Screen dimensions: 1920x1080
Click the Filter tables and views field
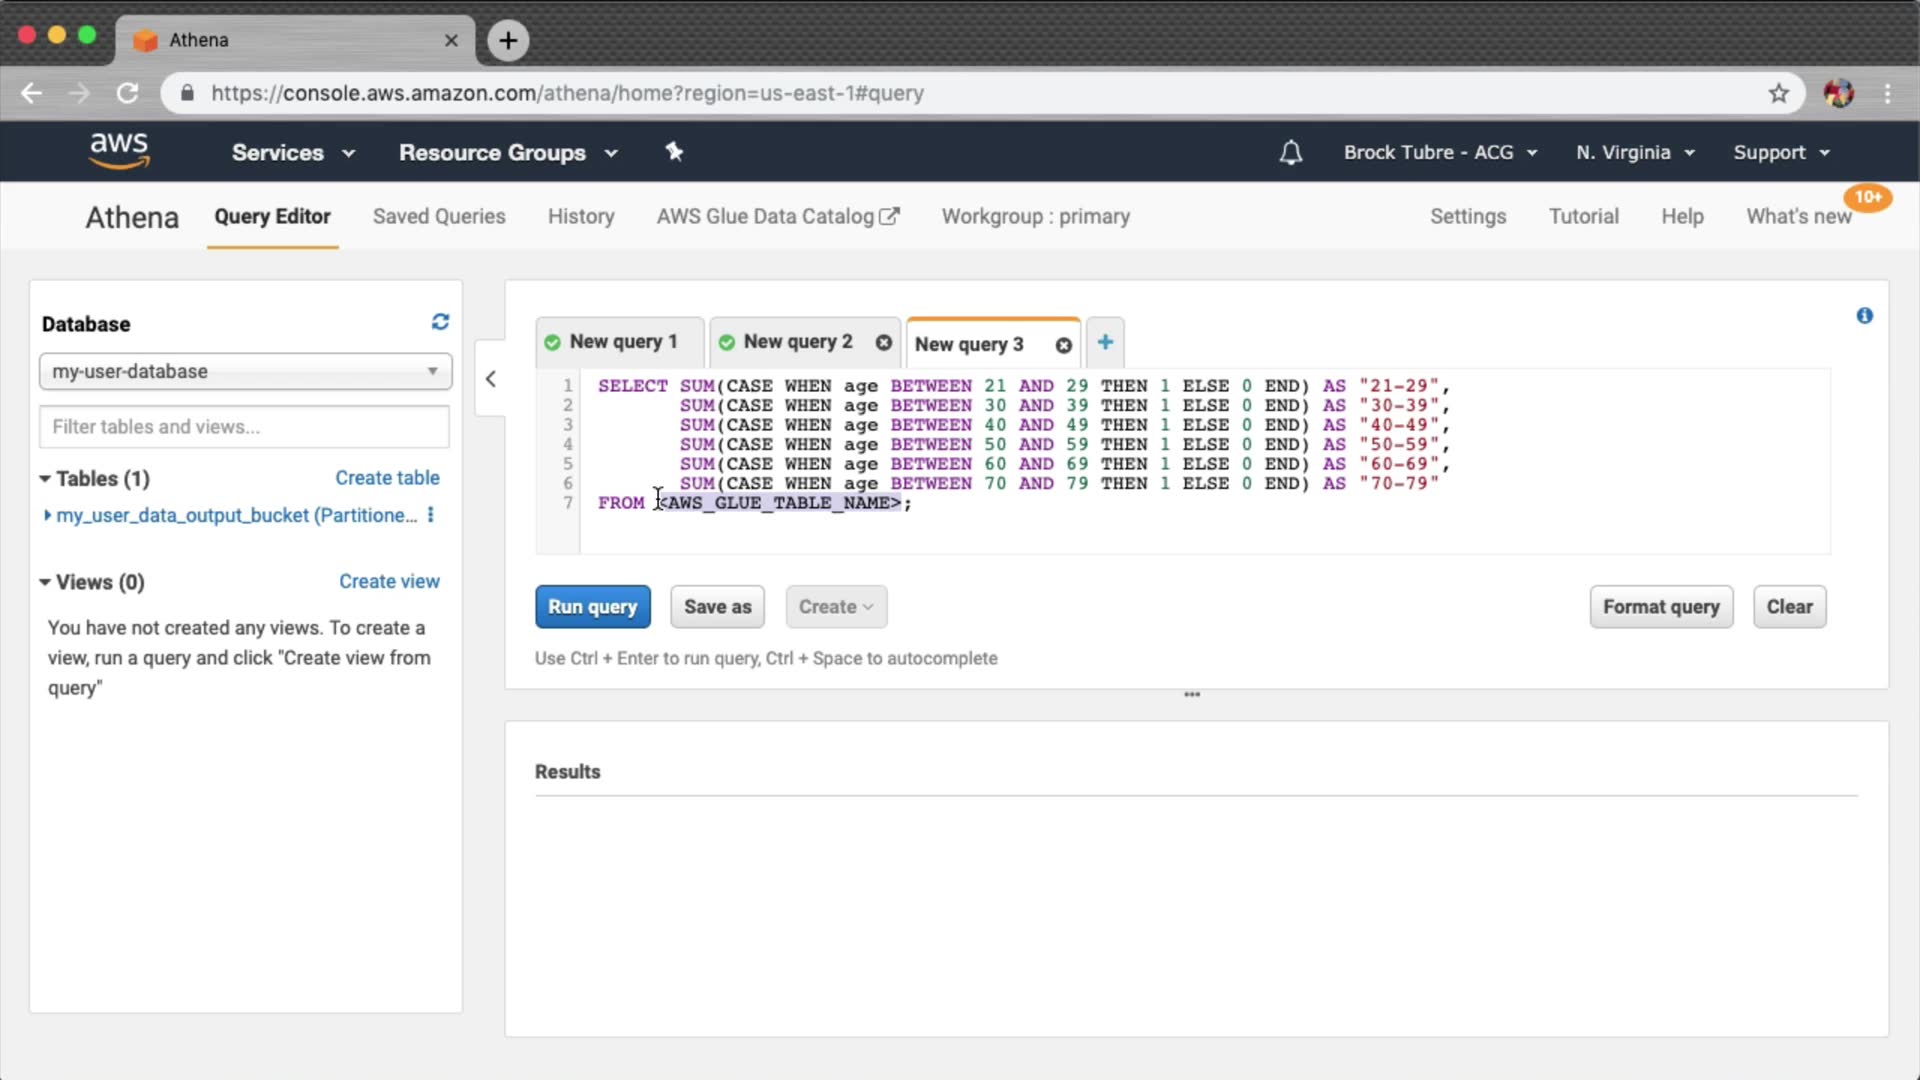click(244, 427)
